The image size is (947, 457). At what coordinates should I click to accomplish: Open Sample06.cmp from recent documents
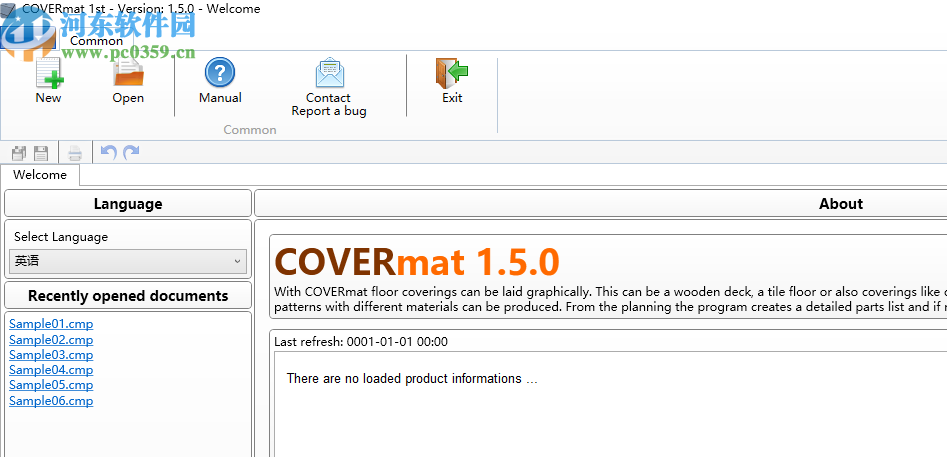pos(51,401)
